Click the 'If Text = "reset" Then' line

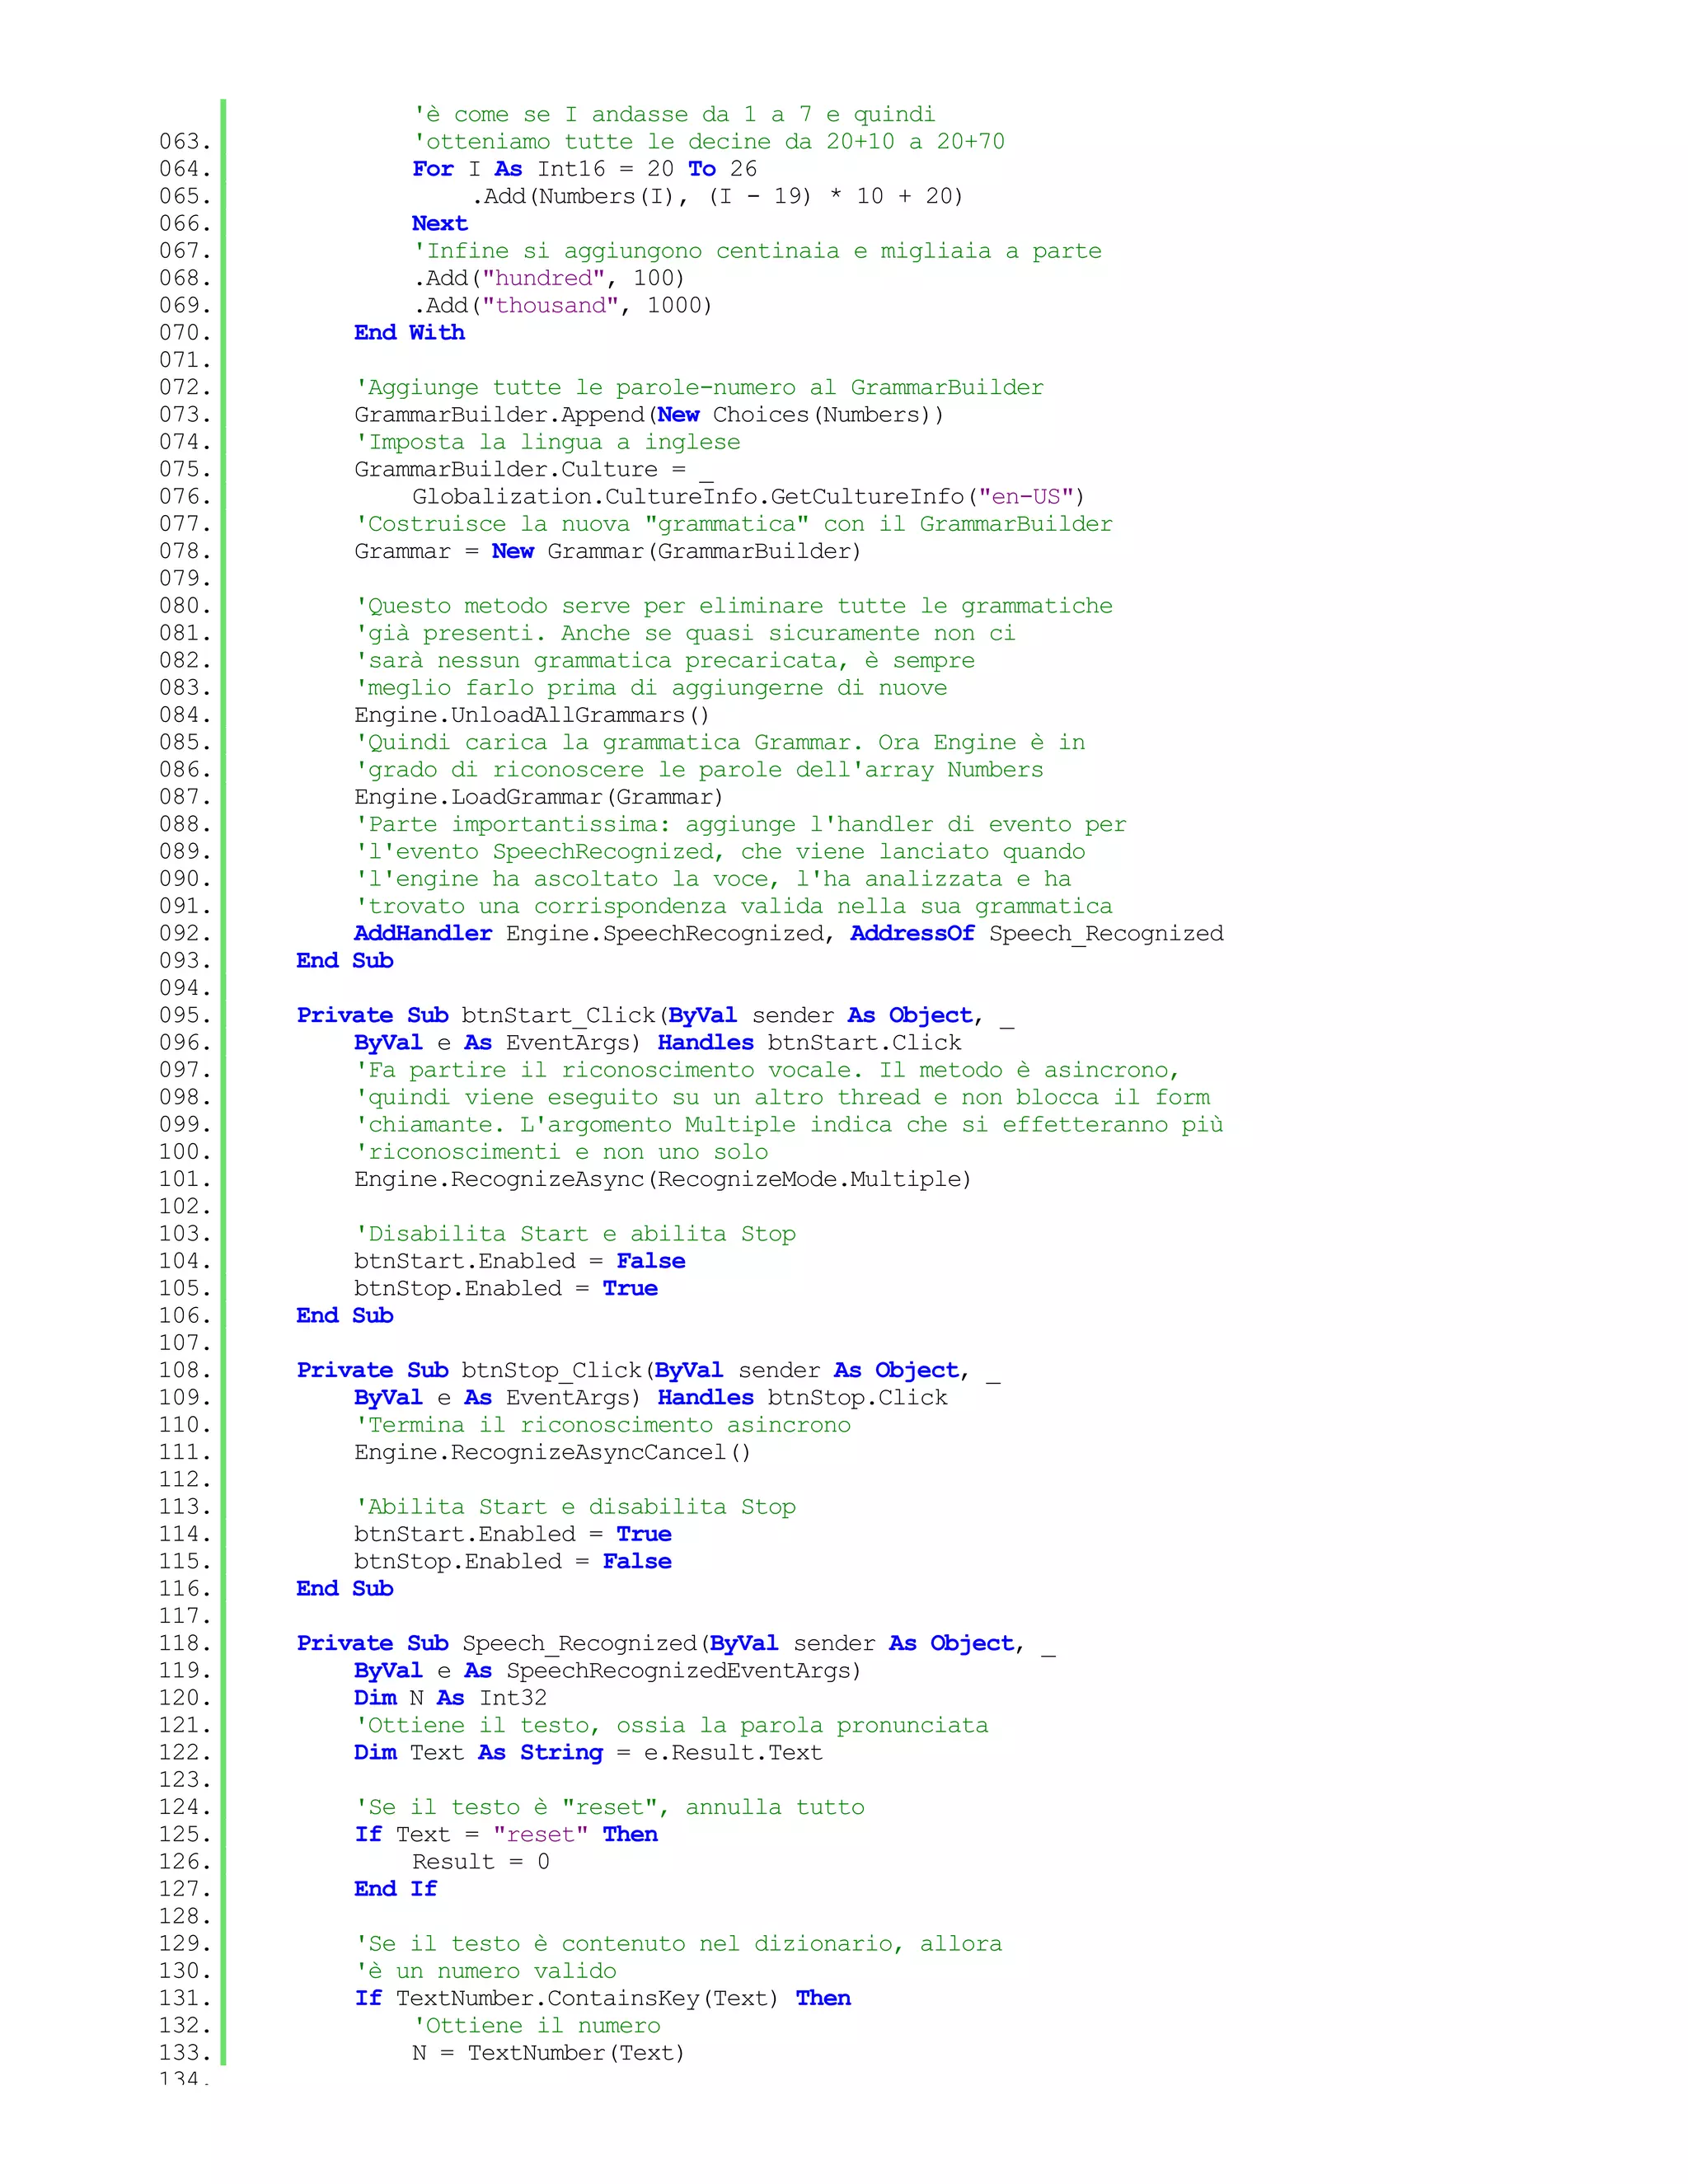tap(506, 1835)
